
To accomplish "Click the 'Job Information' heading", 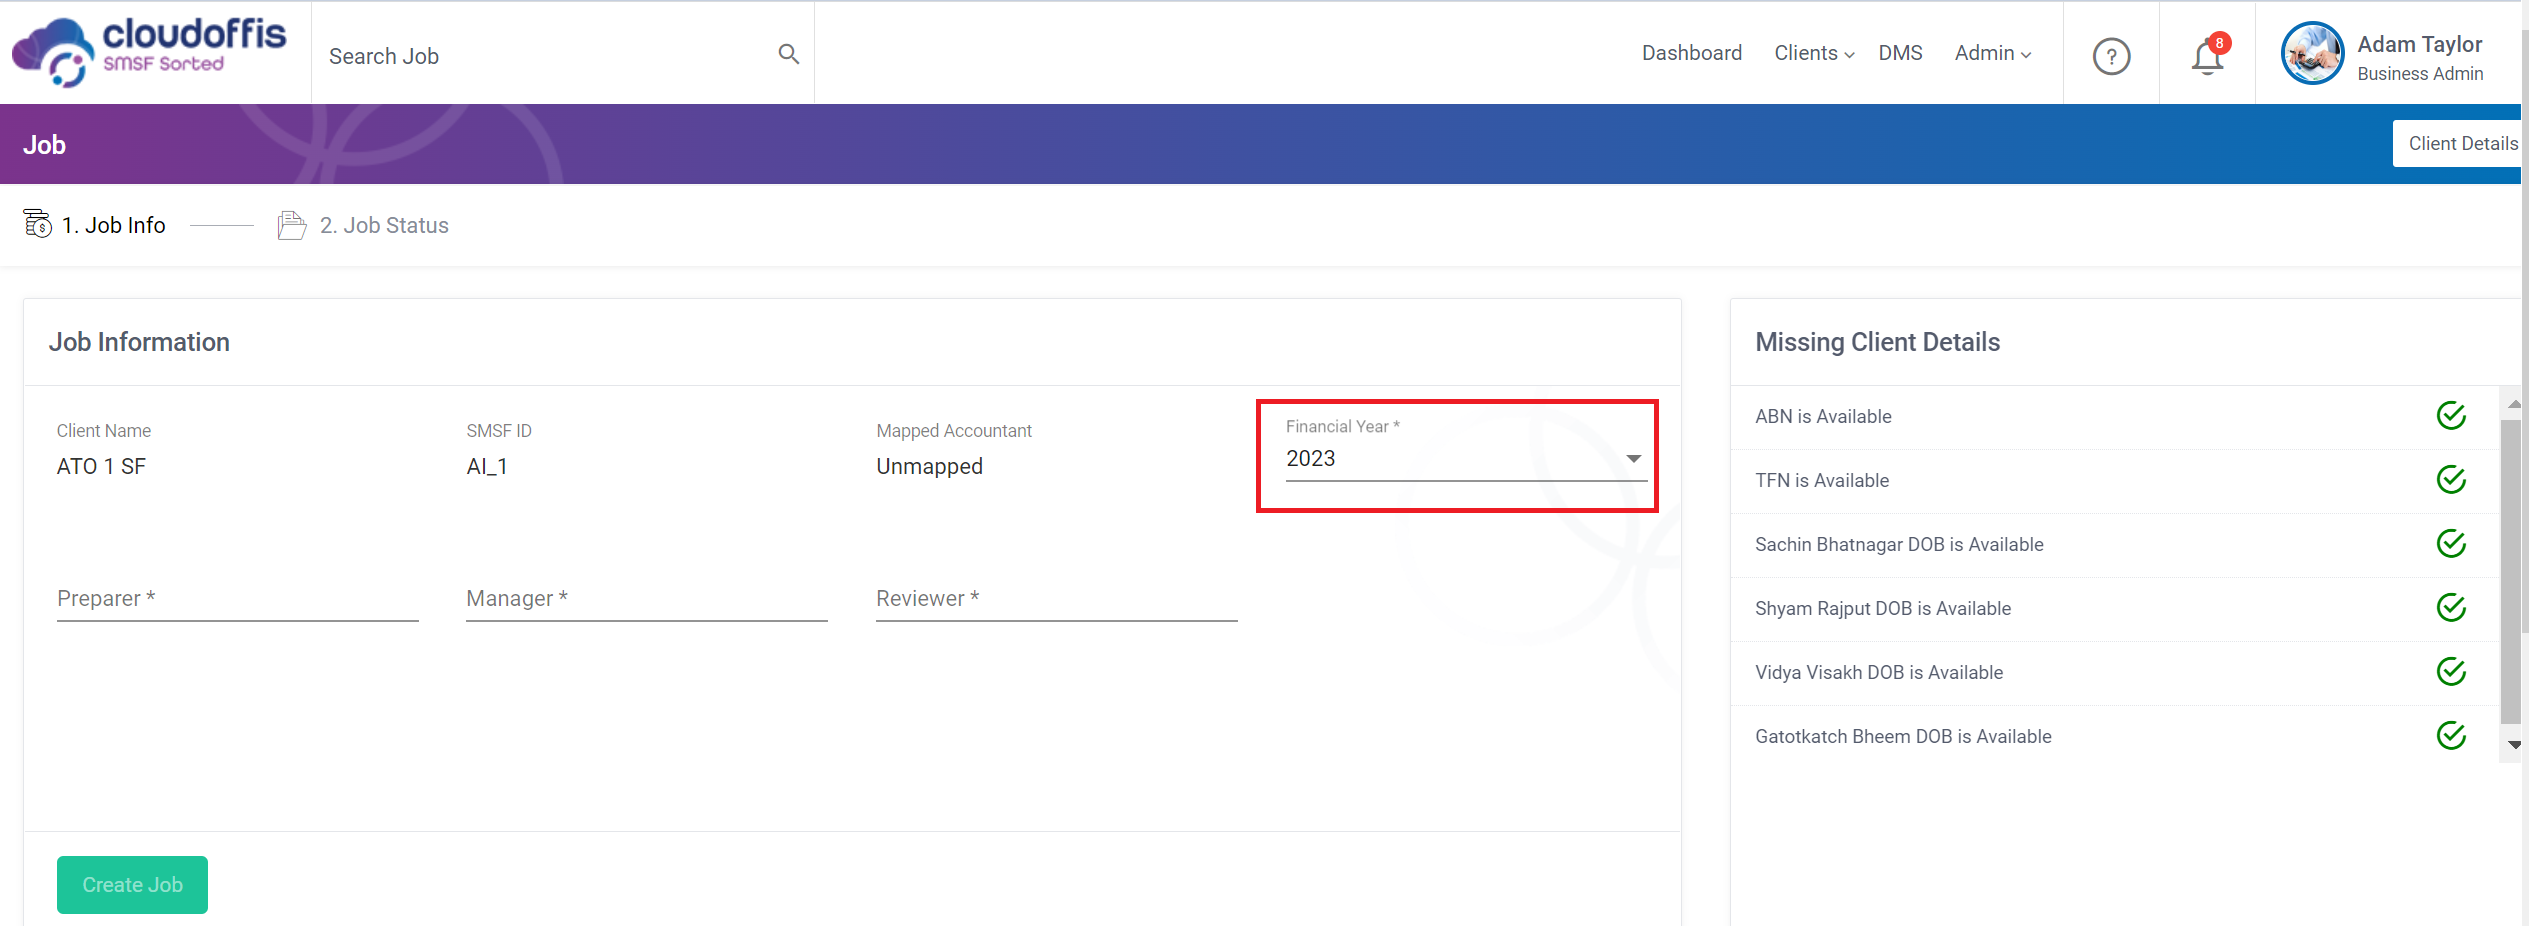I will (x=139, y=342).
